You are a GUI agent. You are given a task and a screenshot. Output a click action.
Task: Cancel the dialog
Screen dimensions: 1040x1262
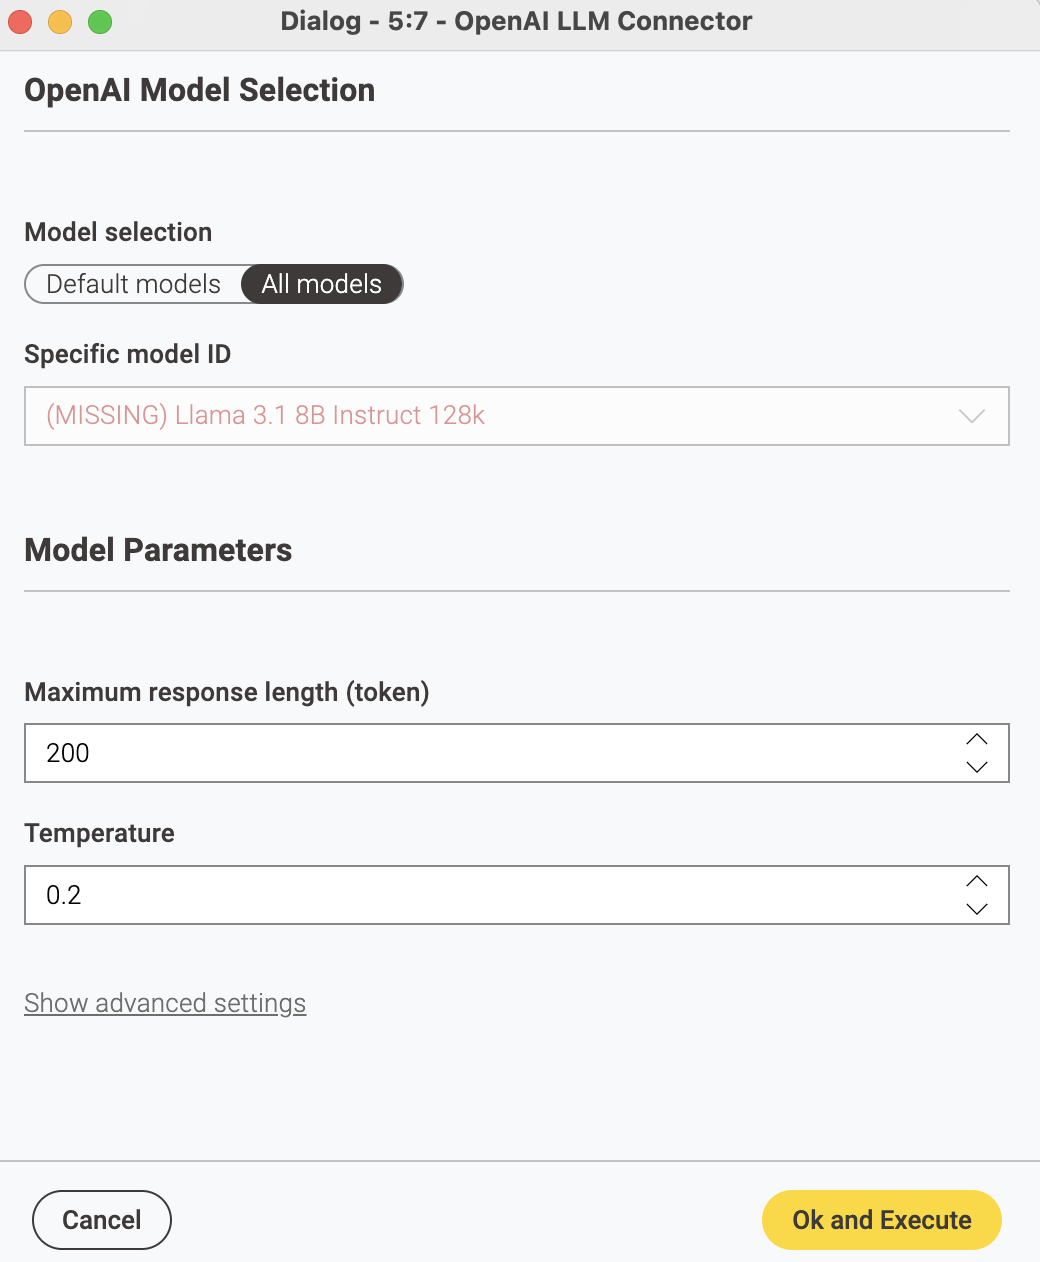pos(102,1220)
